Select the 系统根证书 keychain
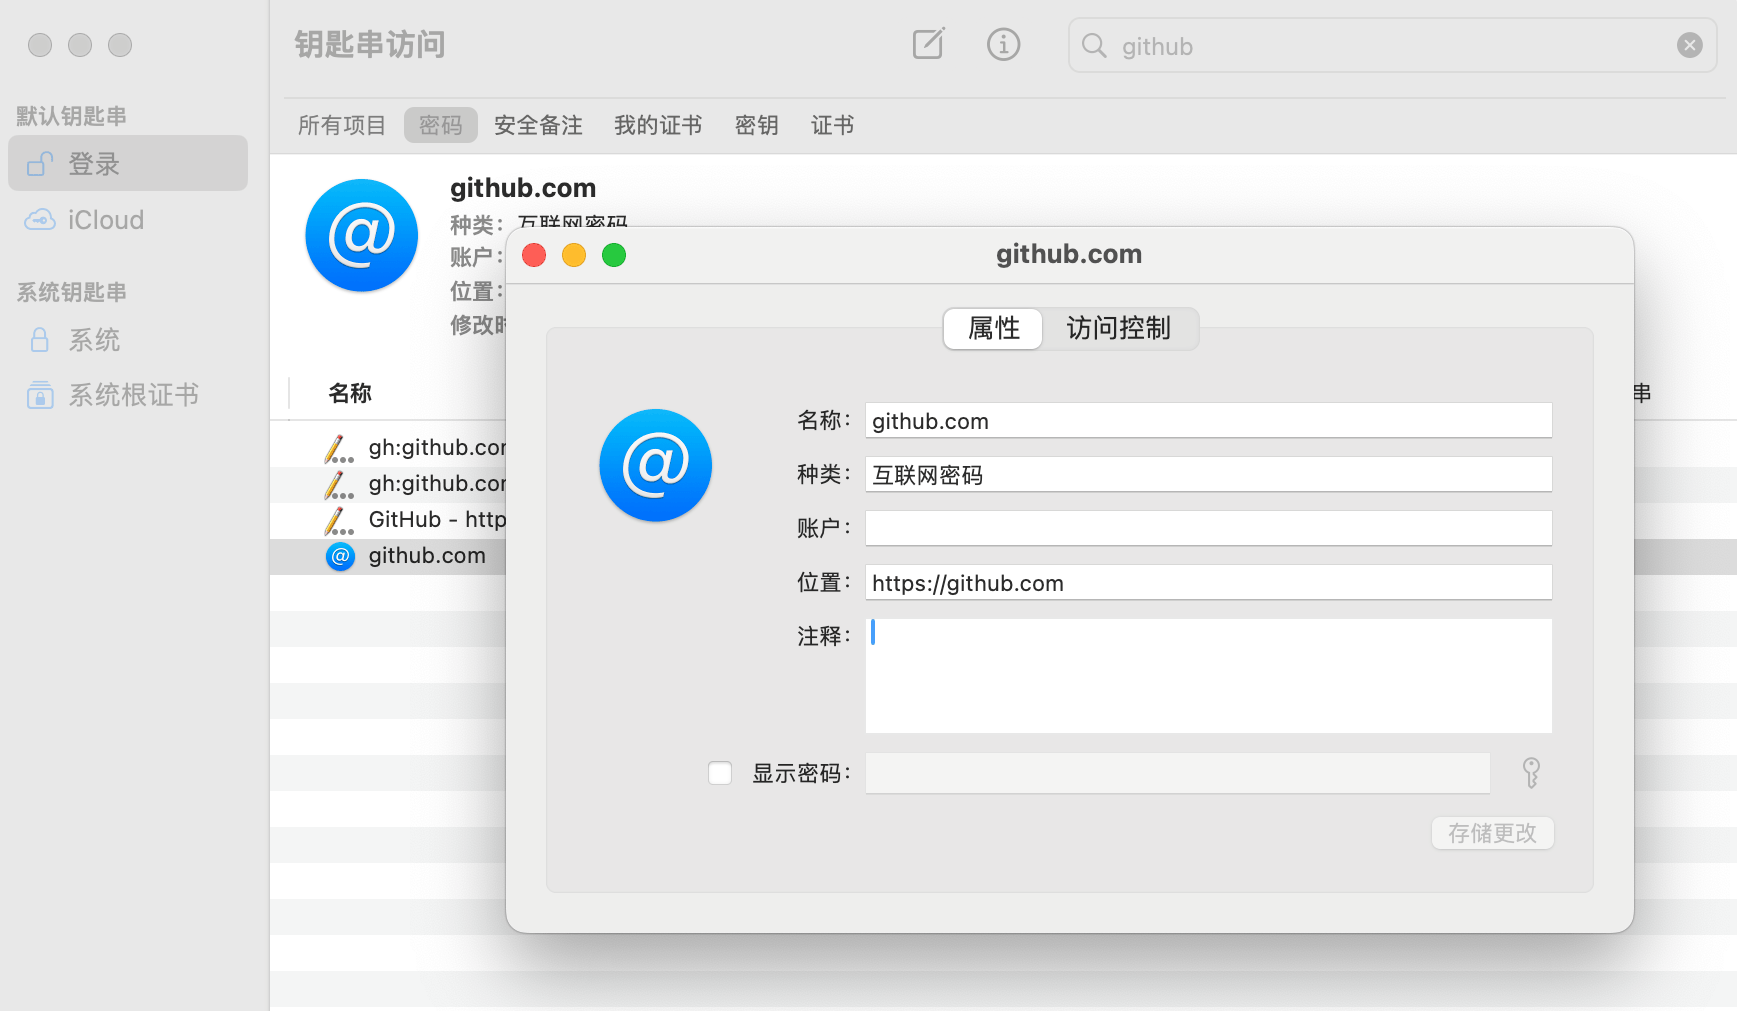 coord(132,395)
